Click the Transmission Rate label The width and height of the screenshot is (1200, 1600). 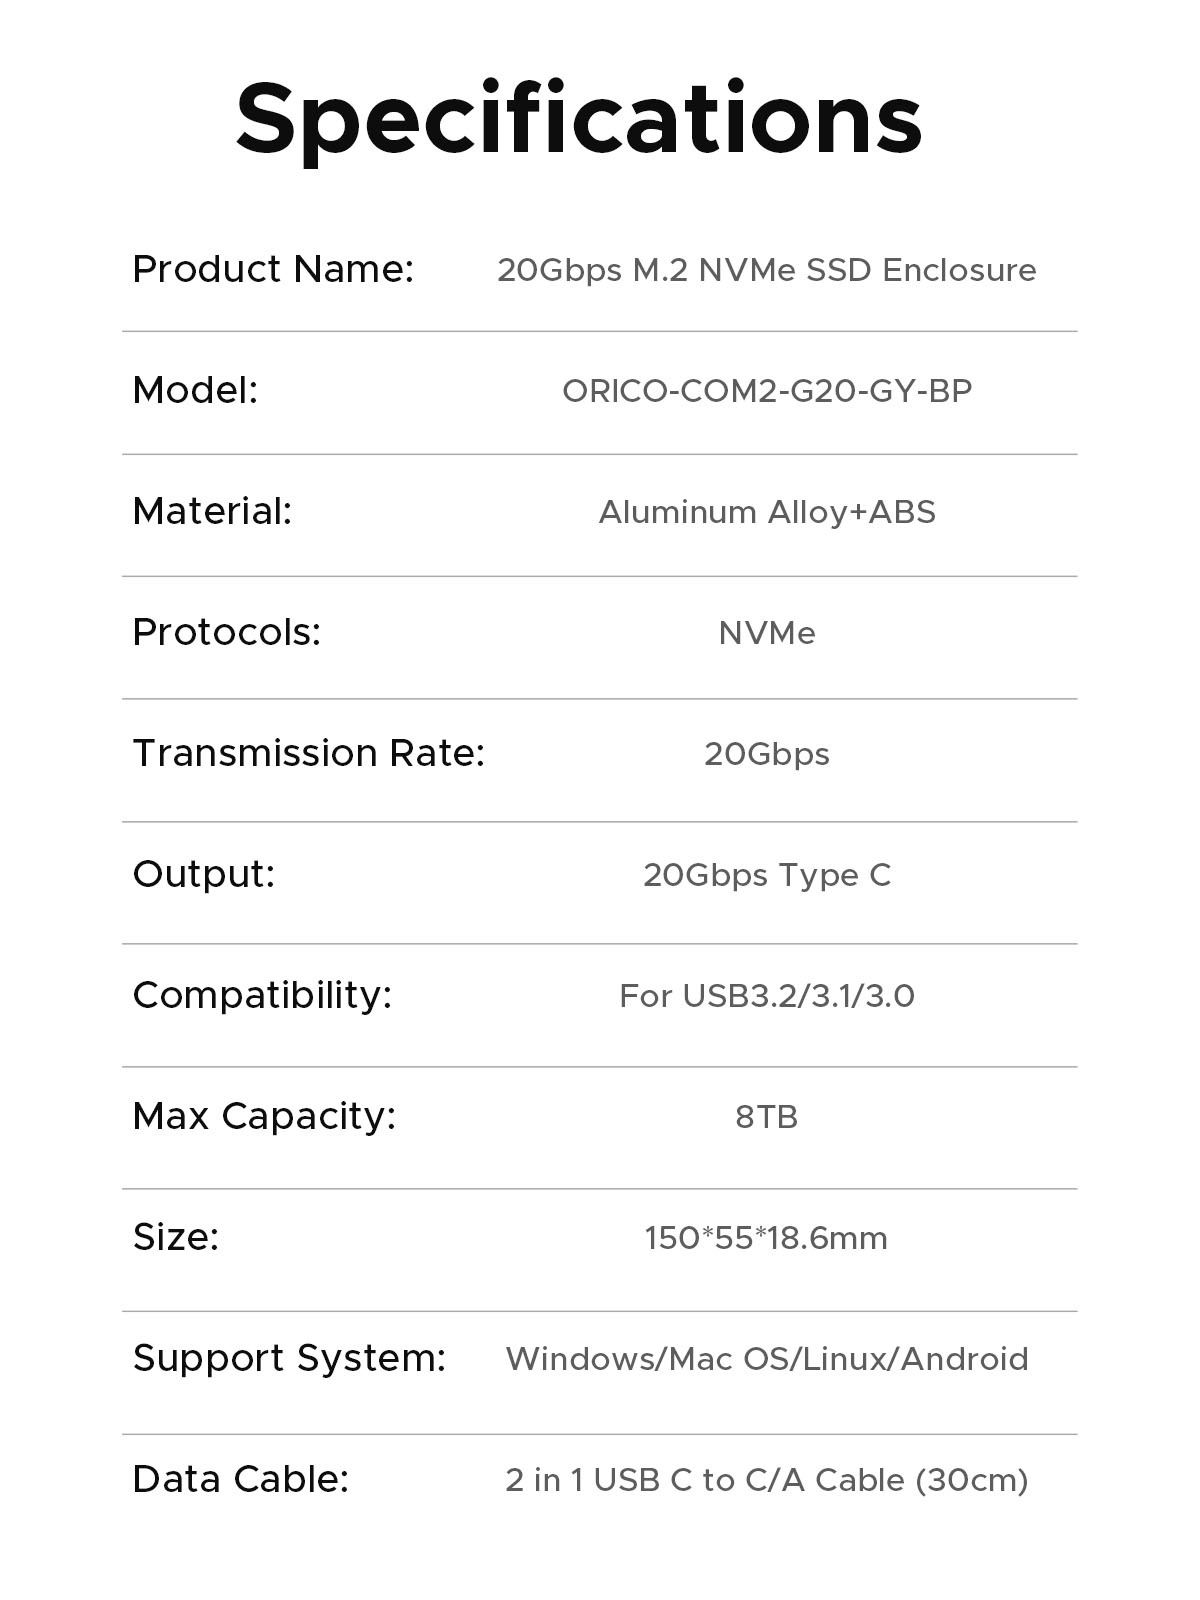pyautogui.click(x=308, y=753)
